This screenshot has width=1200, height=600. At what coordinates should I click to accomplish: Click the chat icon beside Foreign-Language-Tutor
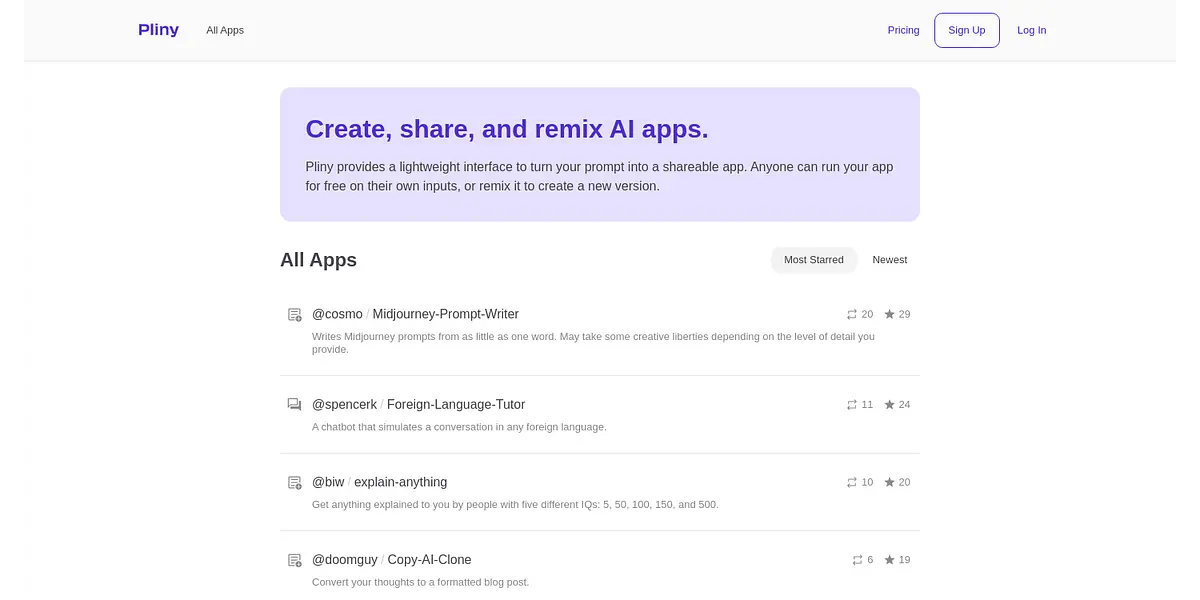tap(294, 405)
